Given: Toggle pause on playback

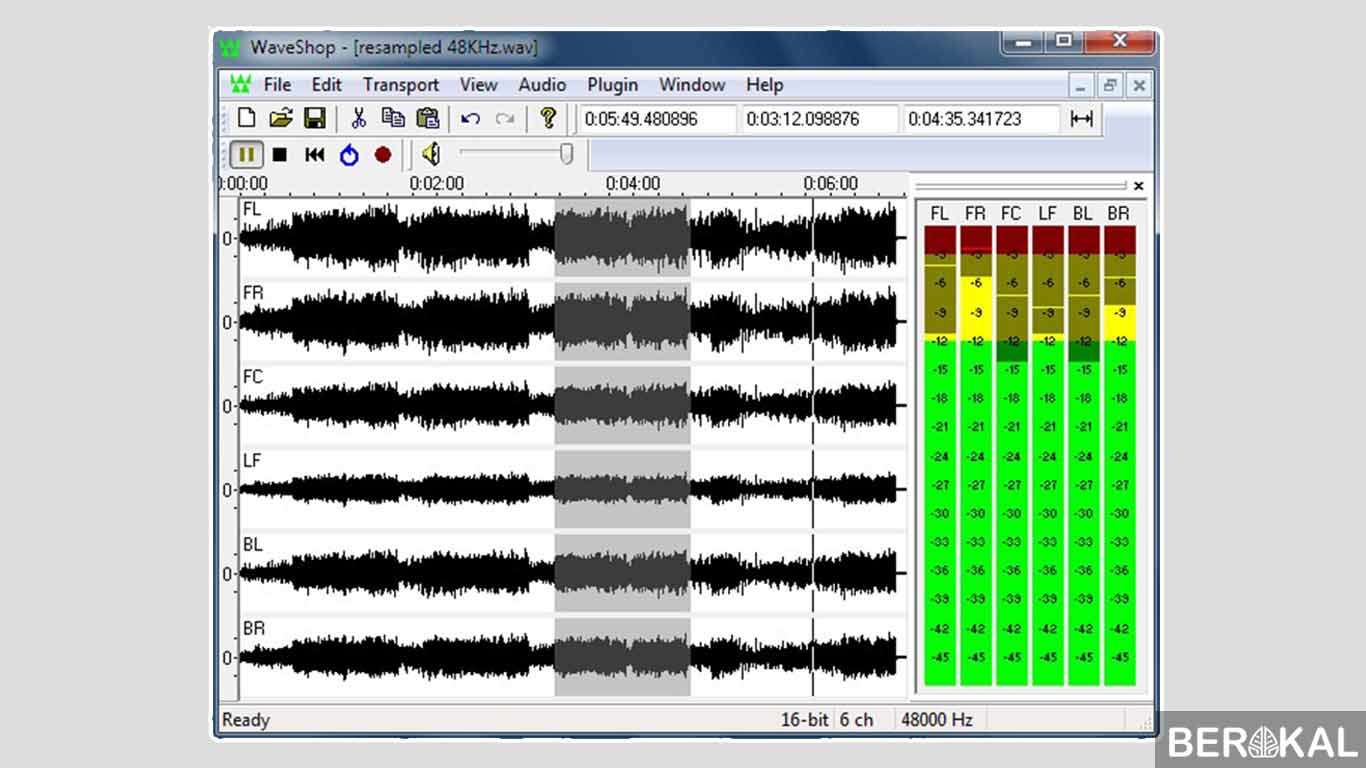Looking at the screenshot, I should pos(246,154).
